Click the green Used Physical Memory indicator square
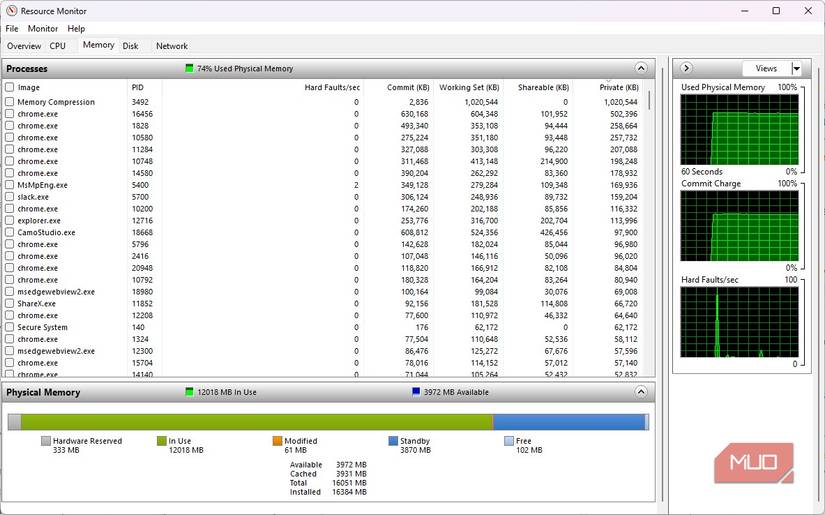 click(x=189, y=68)
